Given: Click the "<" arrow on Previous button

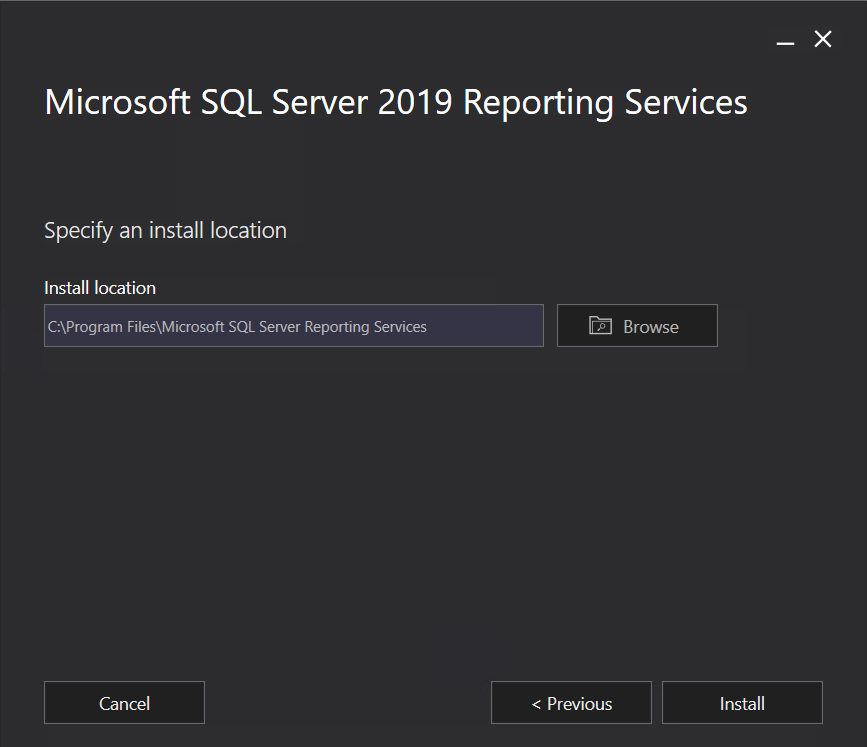Looking at the screenshot, I should (x=536, y=704).
